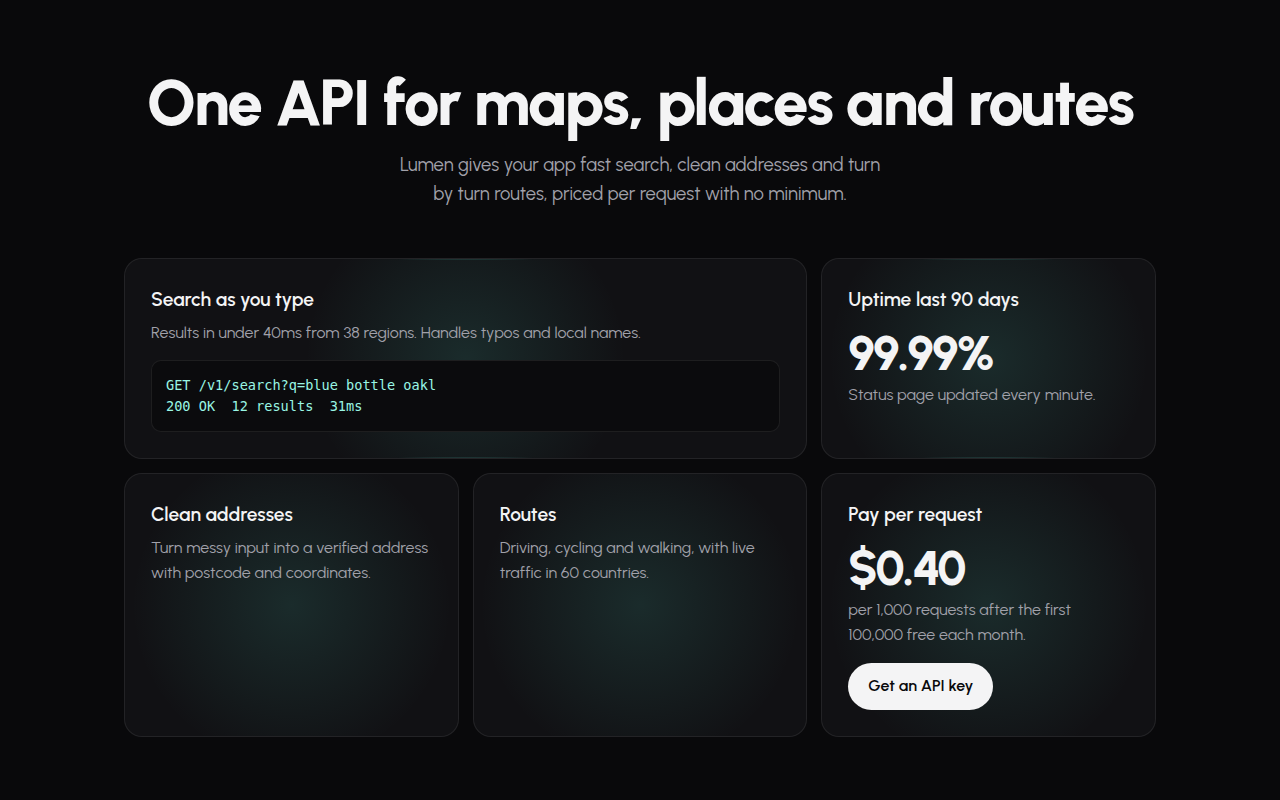The width and height of the screenshot is (1280, 800).
Task: Click the 'Routes' card title
Action: [528, 514]
